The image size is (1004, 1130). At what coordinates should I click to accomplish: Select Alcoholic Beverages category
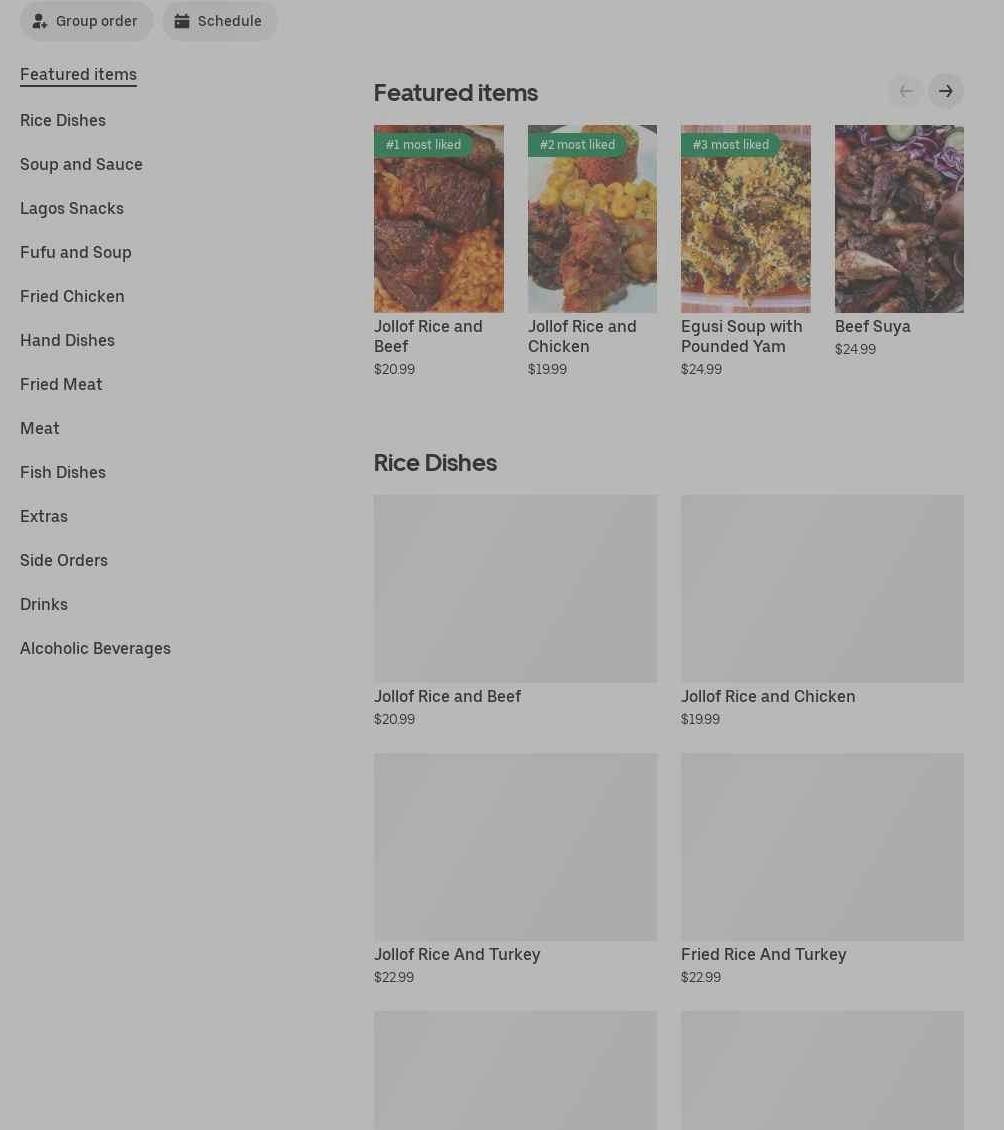point(95,648)
